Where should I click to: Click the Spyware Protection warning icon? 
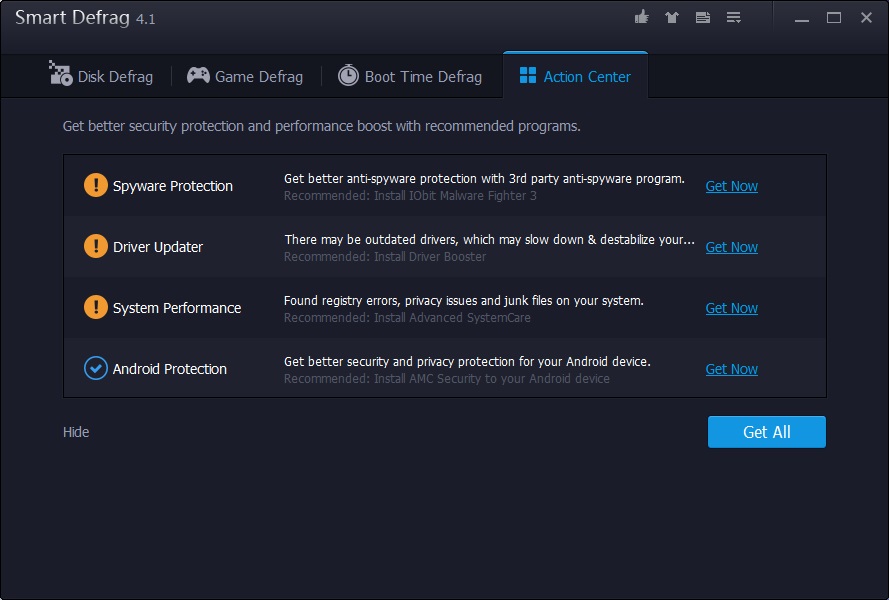[x=95, y=185]
